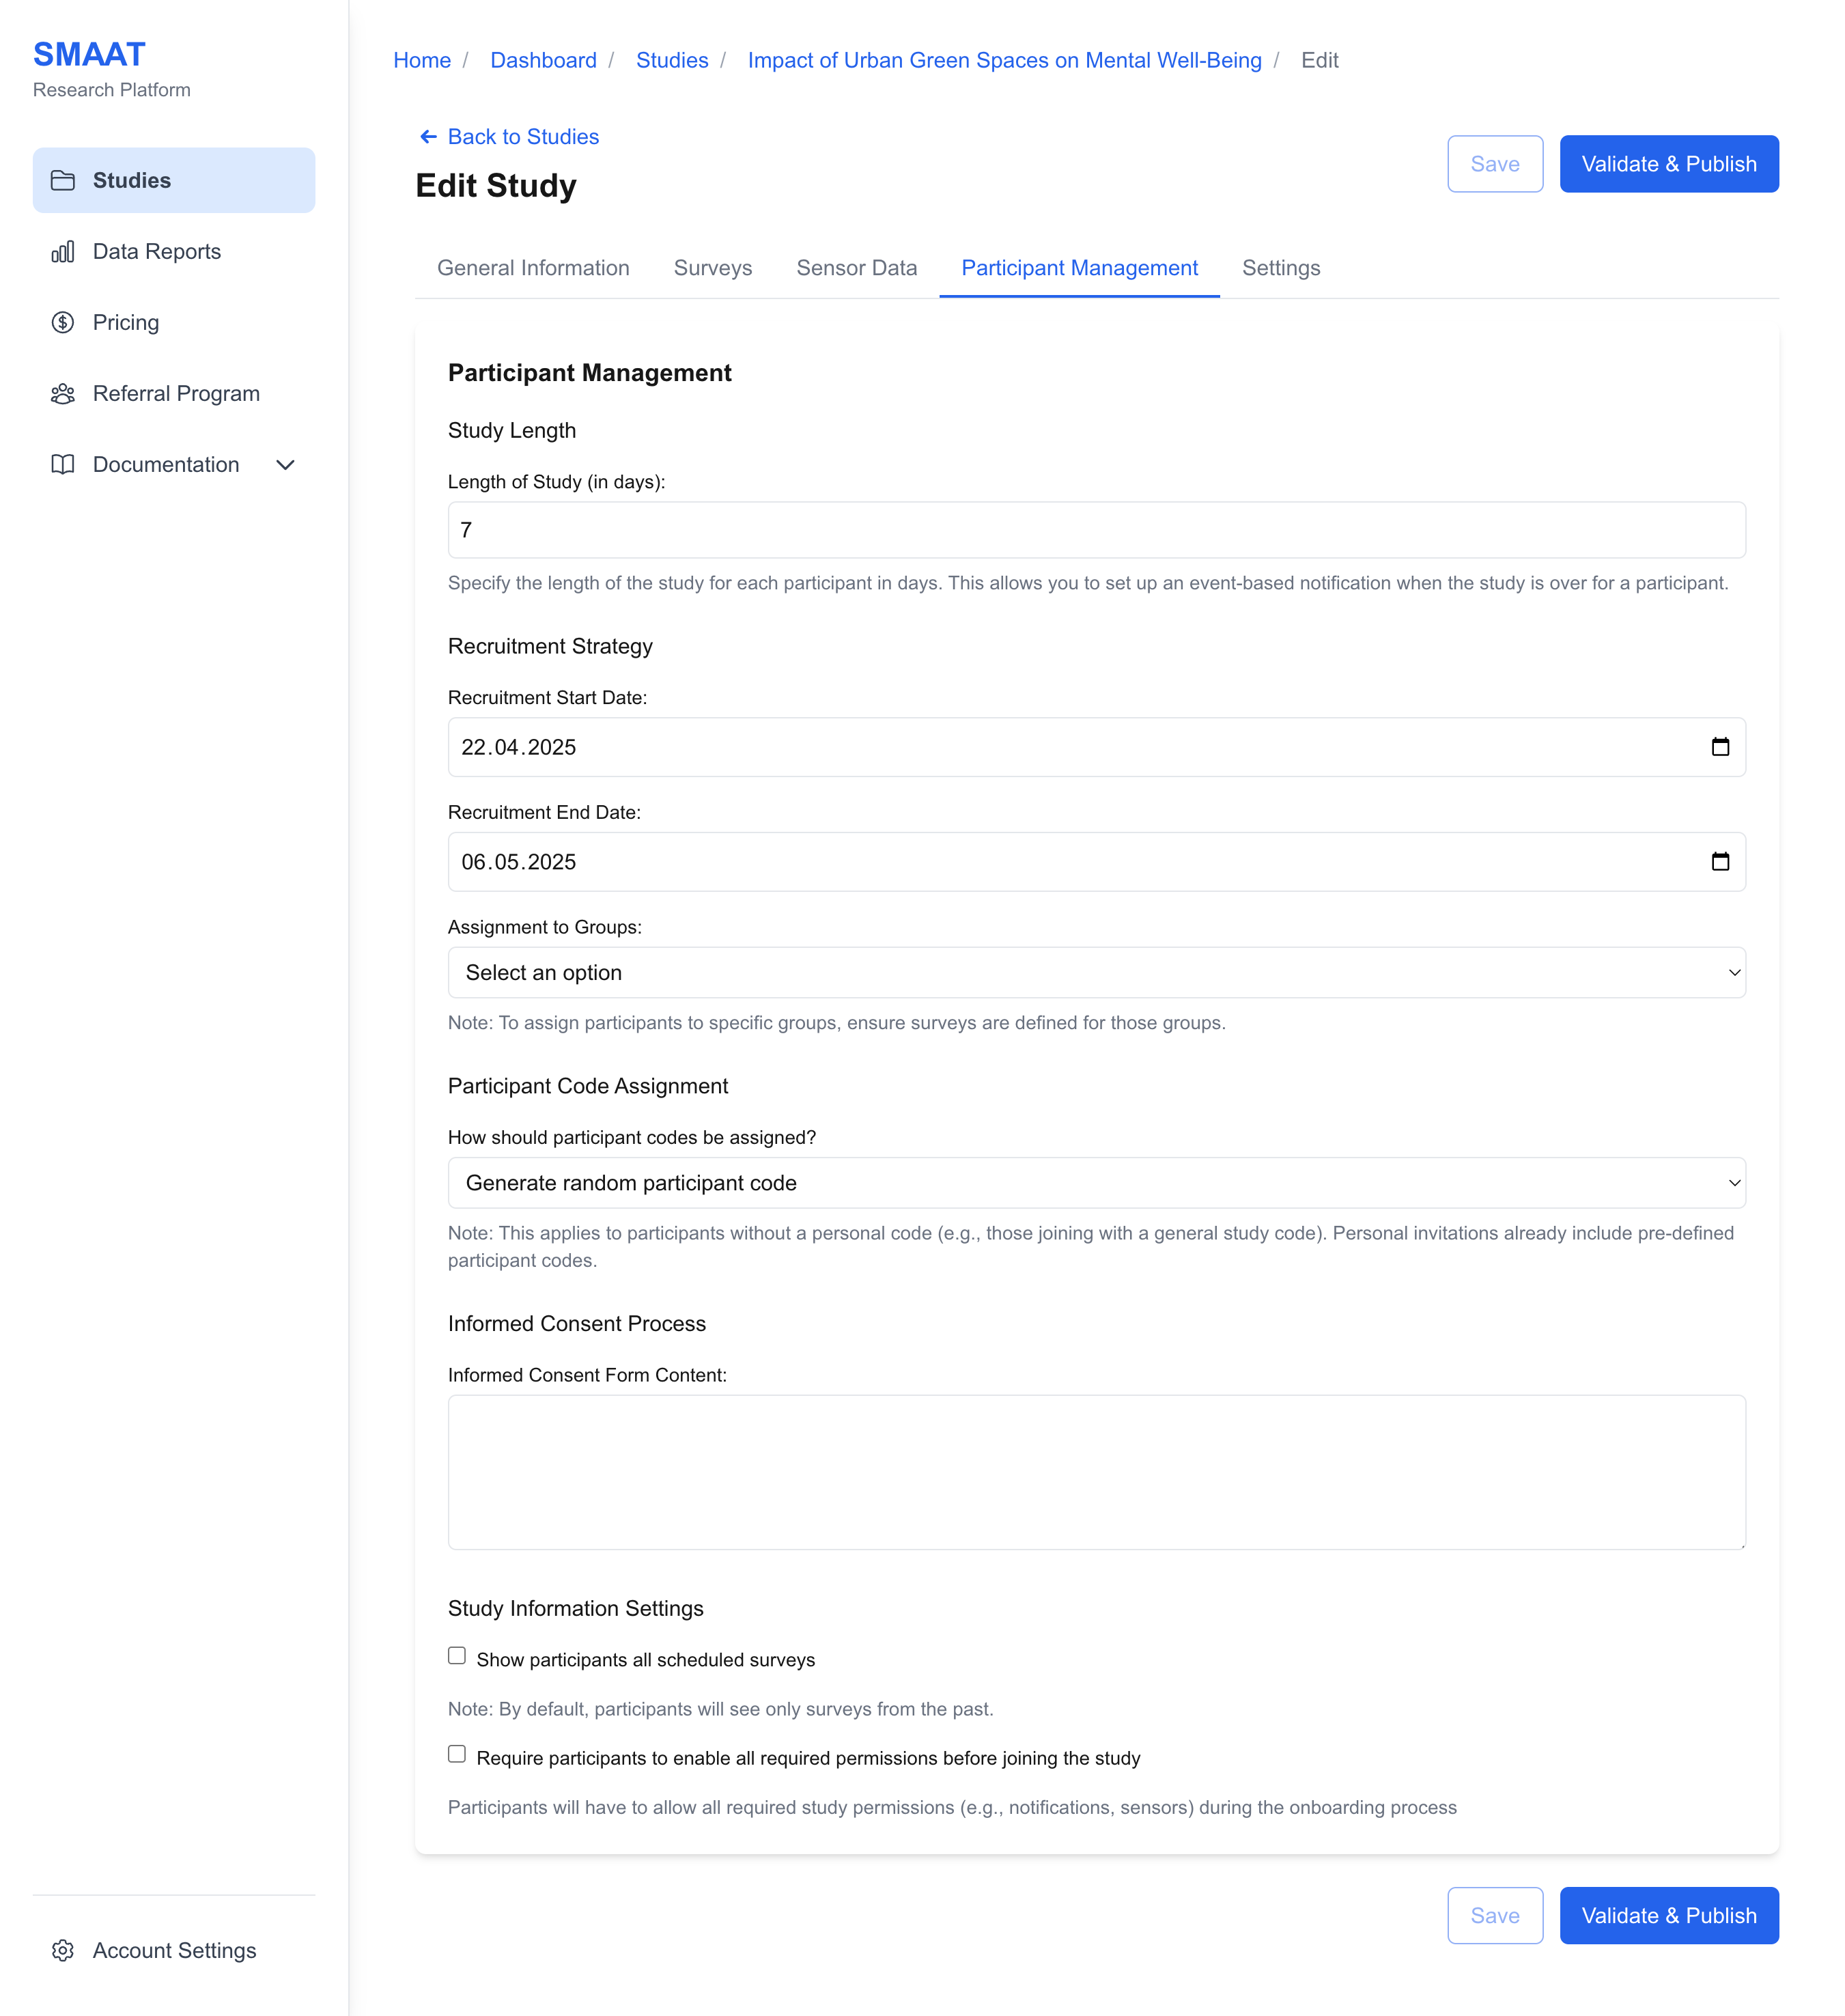Select the Studies folder icon in sidebar
1845x2016 pixels.
63,181
